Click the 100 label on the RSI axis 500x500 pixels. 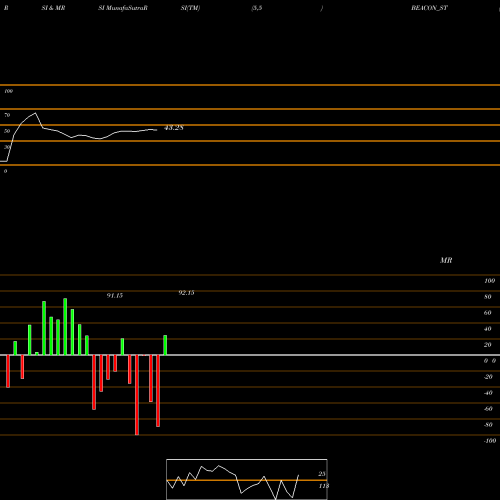[x=8, y=91]
